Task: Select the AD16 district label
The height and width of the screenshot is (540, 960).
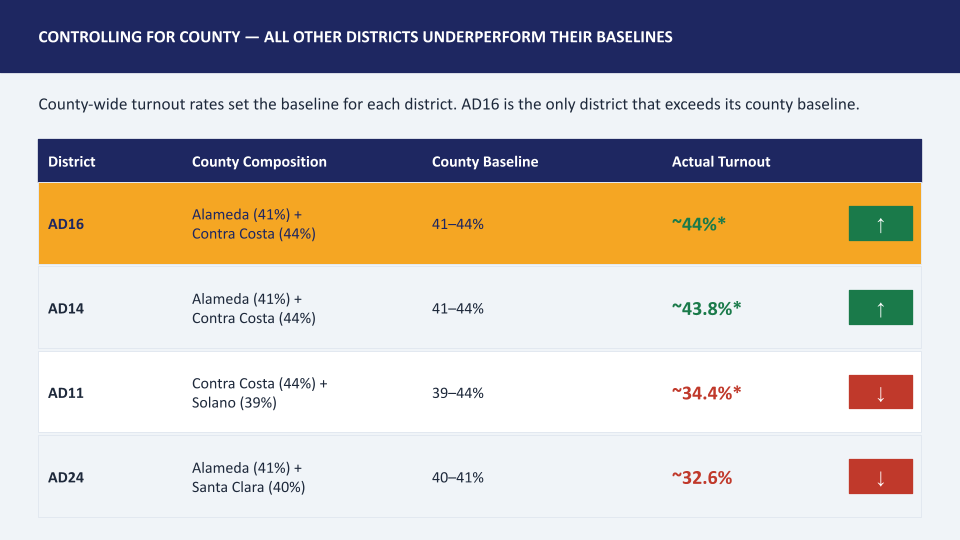Action: pyautogui.click(x=66, y=224)
